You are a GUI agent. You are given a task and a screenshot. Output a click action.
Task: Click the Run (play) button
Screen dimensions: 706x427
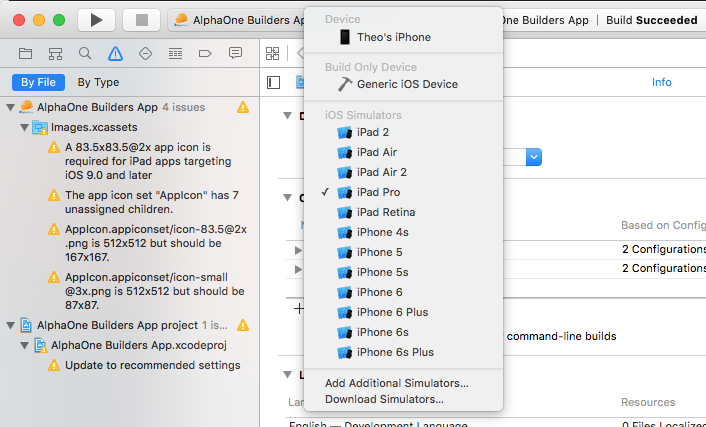(x=96, y=20)
